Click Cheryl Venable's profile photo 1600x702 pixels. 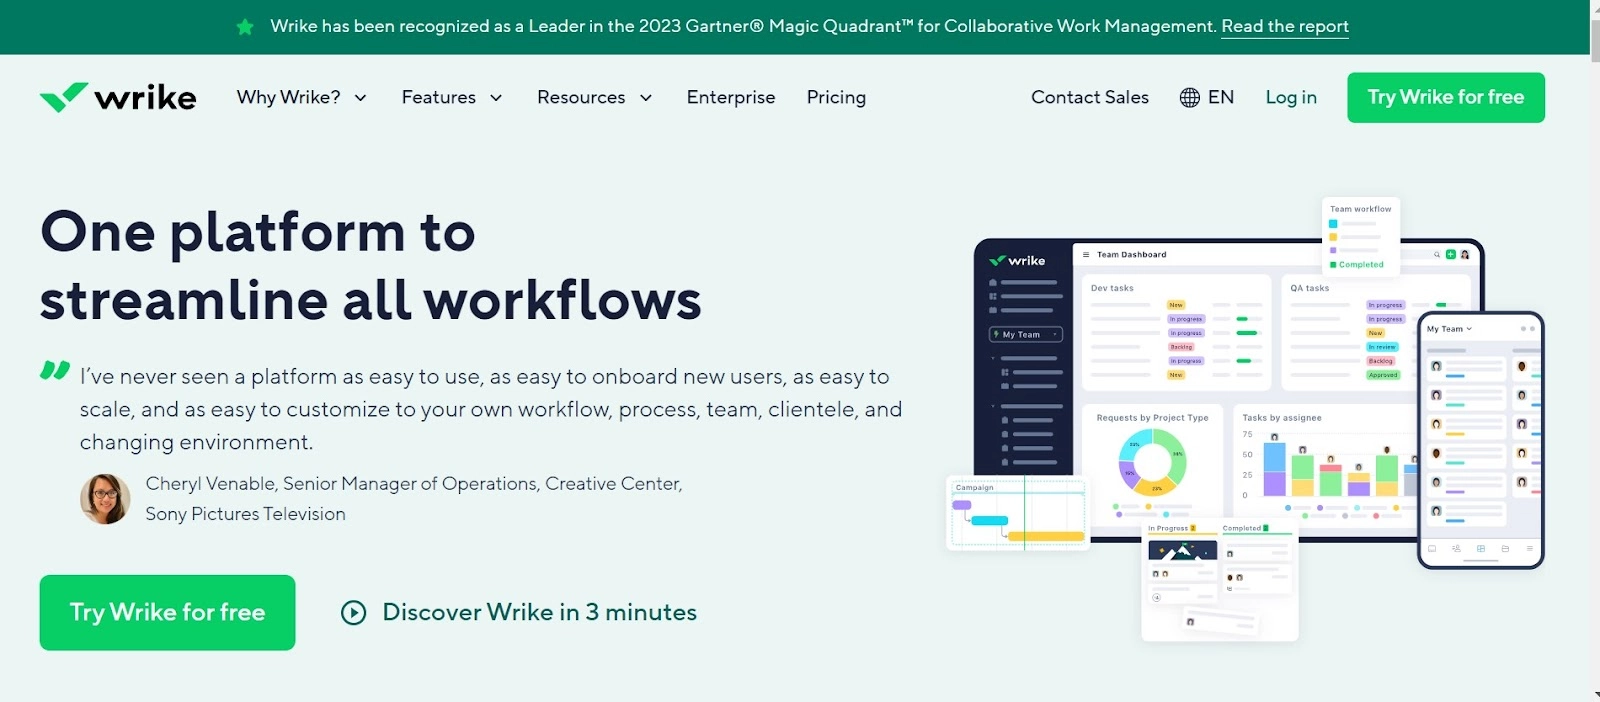pos(105,499)
